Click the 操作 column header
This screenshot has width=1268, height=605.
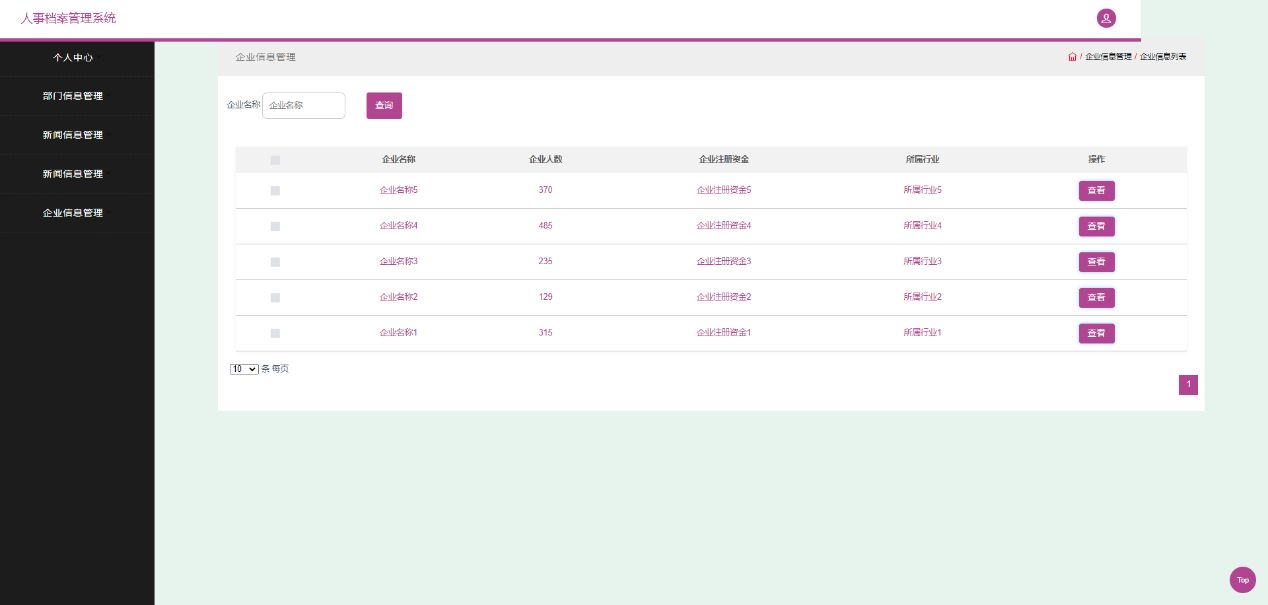[x=1096, y=160]
